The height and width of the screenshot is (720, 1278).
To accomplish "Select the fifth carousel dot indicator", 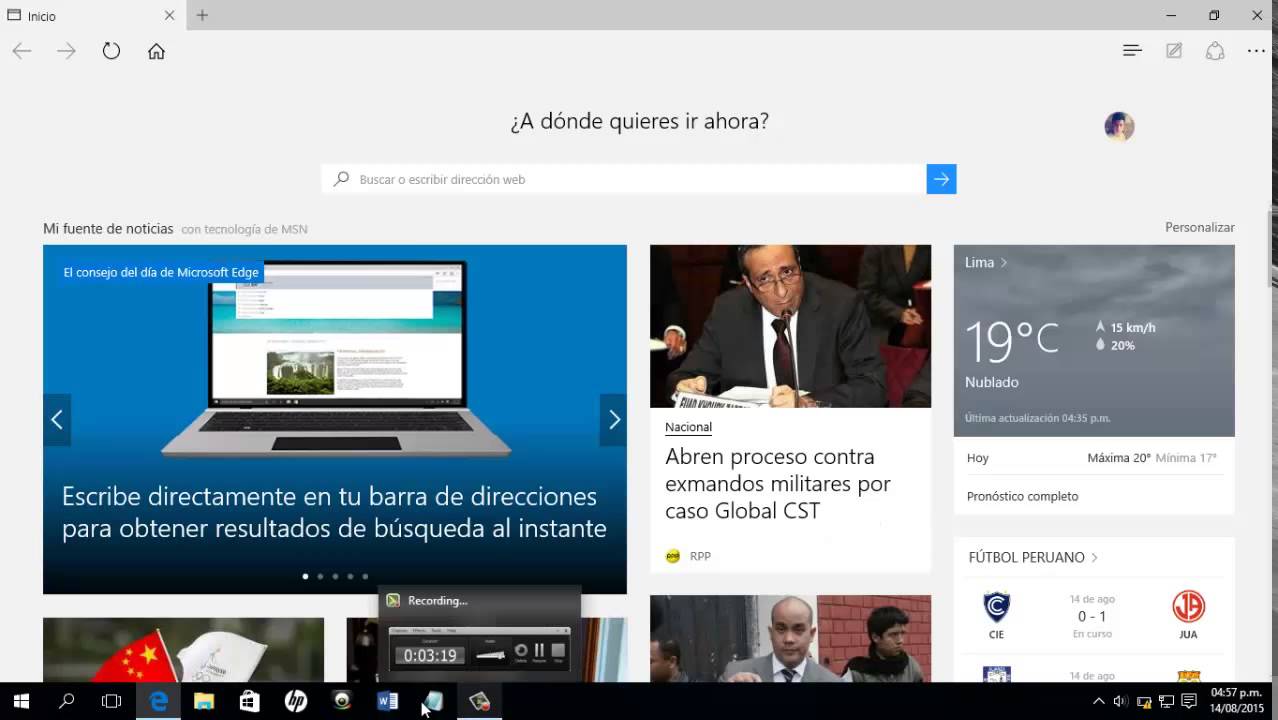I will tap(365, 576).
